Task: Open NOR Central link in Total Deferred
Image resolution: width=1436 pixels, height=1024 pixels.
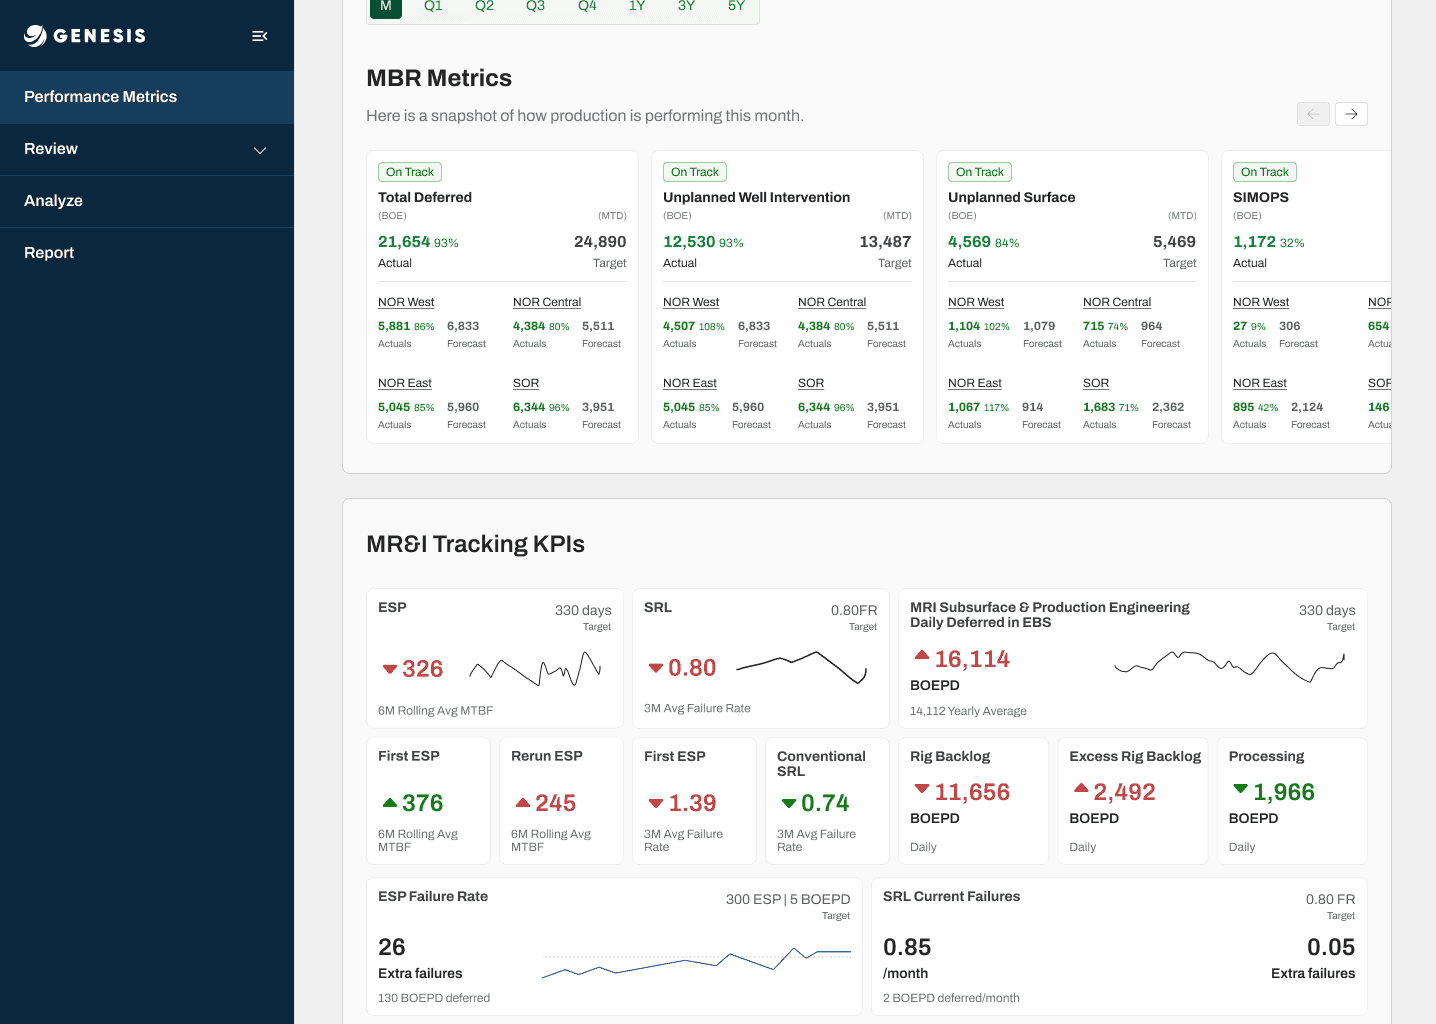Action: 547,302
